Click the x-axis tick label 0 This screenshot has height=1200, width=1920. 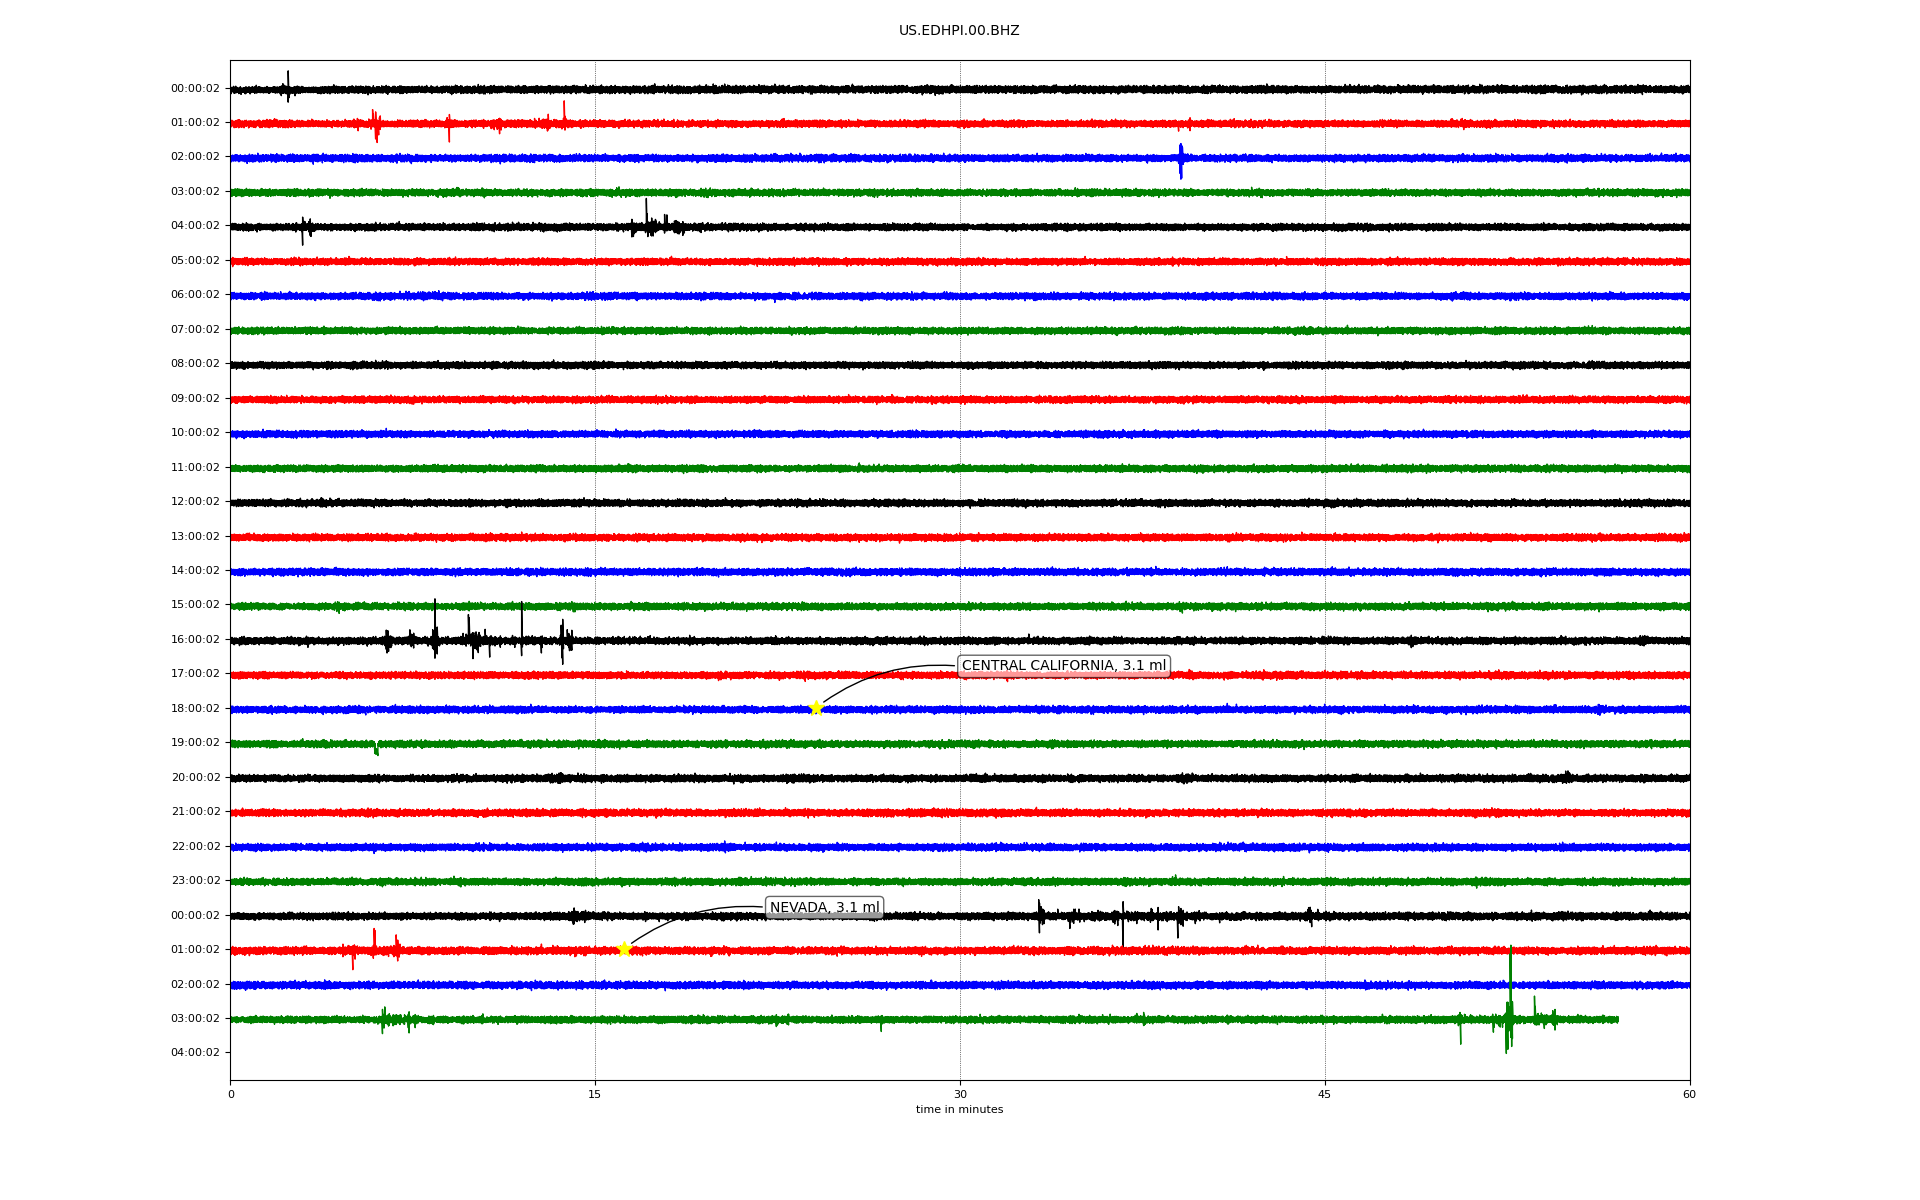coord(231,1094)
